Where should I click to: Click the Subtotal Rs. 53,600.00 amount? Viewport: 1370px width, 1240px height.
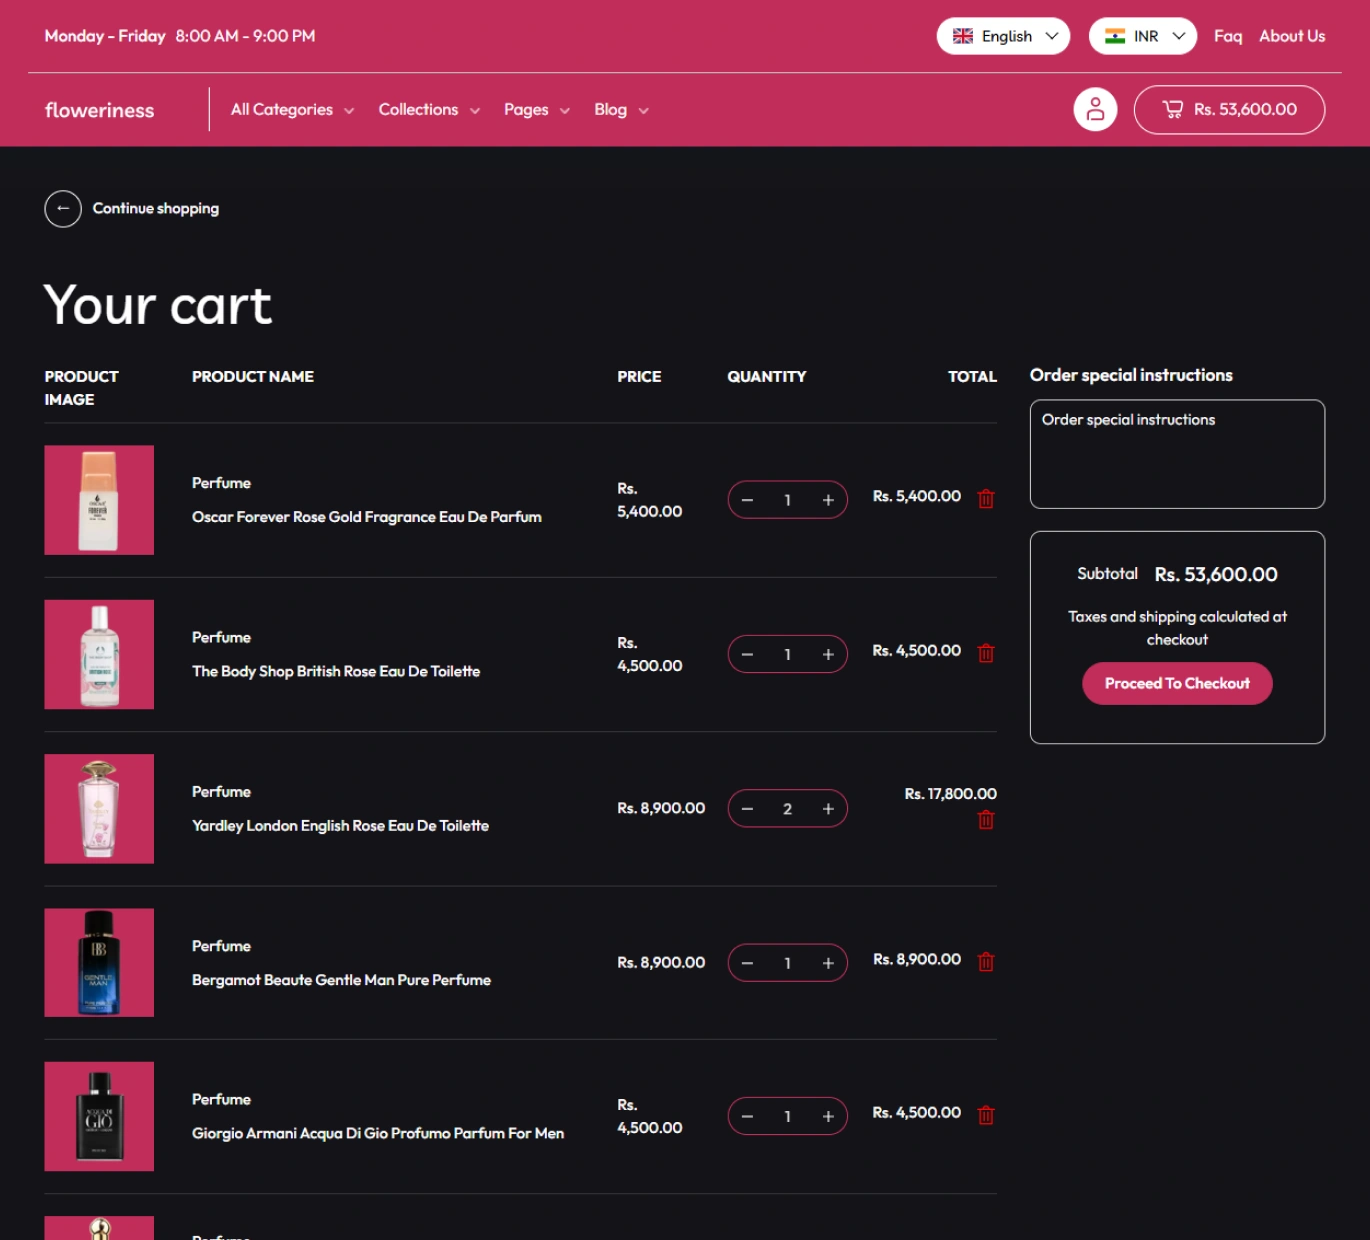click(1216, 574)
